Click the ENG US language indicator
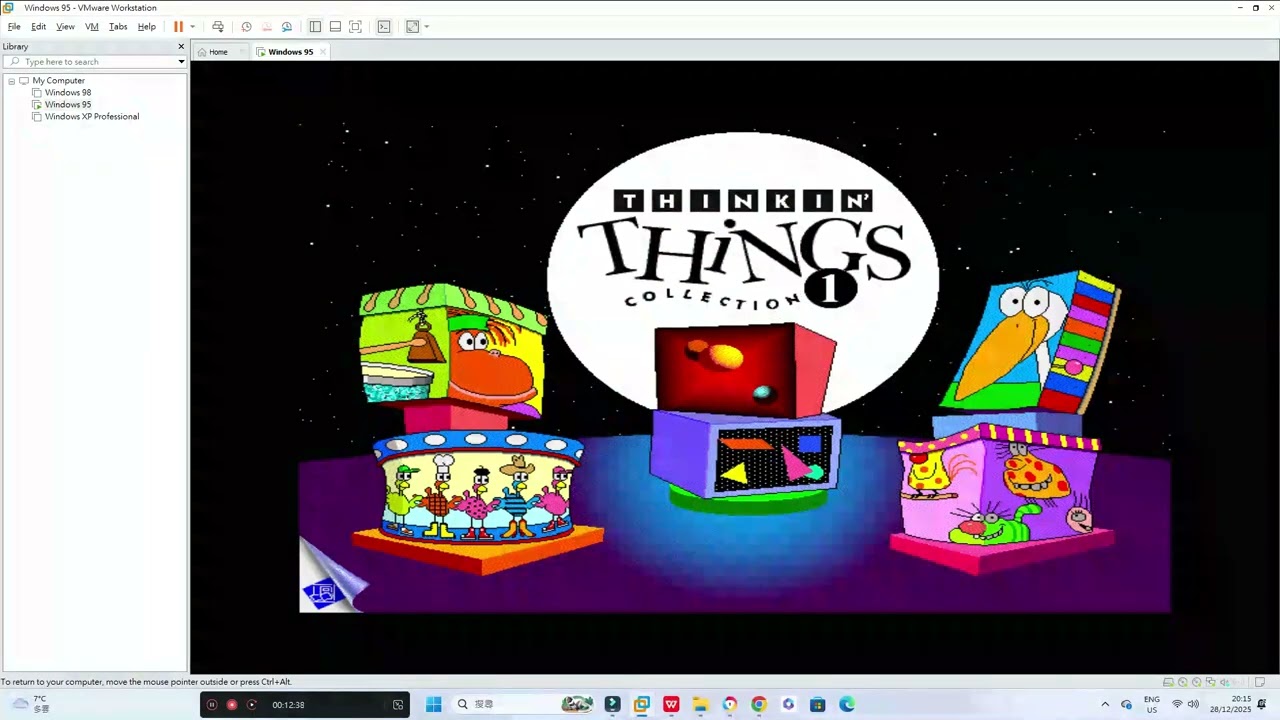1280x720 pixels. [1152, 704]
